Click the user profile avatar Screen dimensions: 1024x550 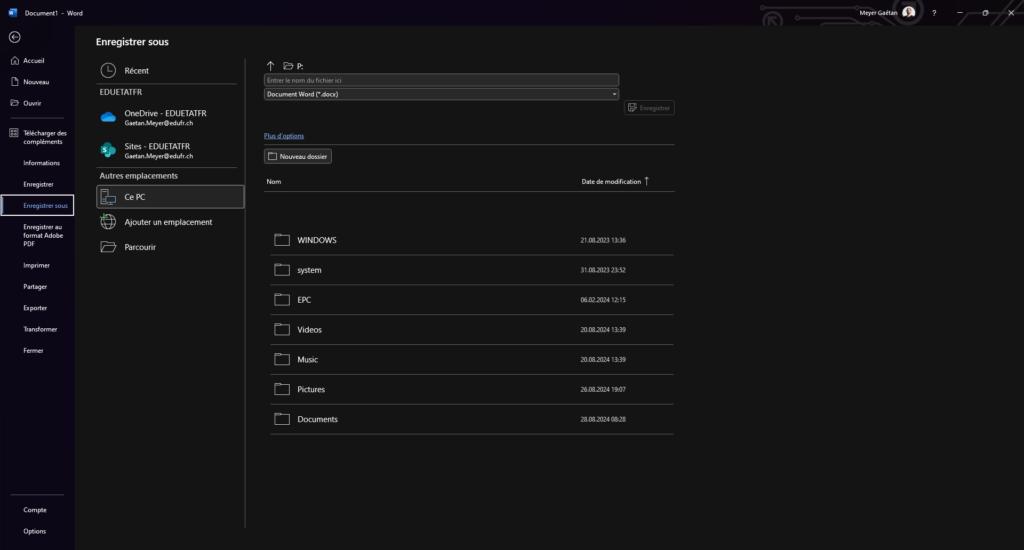pyautogui.click(x=908, y=12)
